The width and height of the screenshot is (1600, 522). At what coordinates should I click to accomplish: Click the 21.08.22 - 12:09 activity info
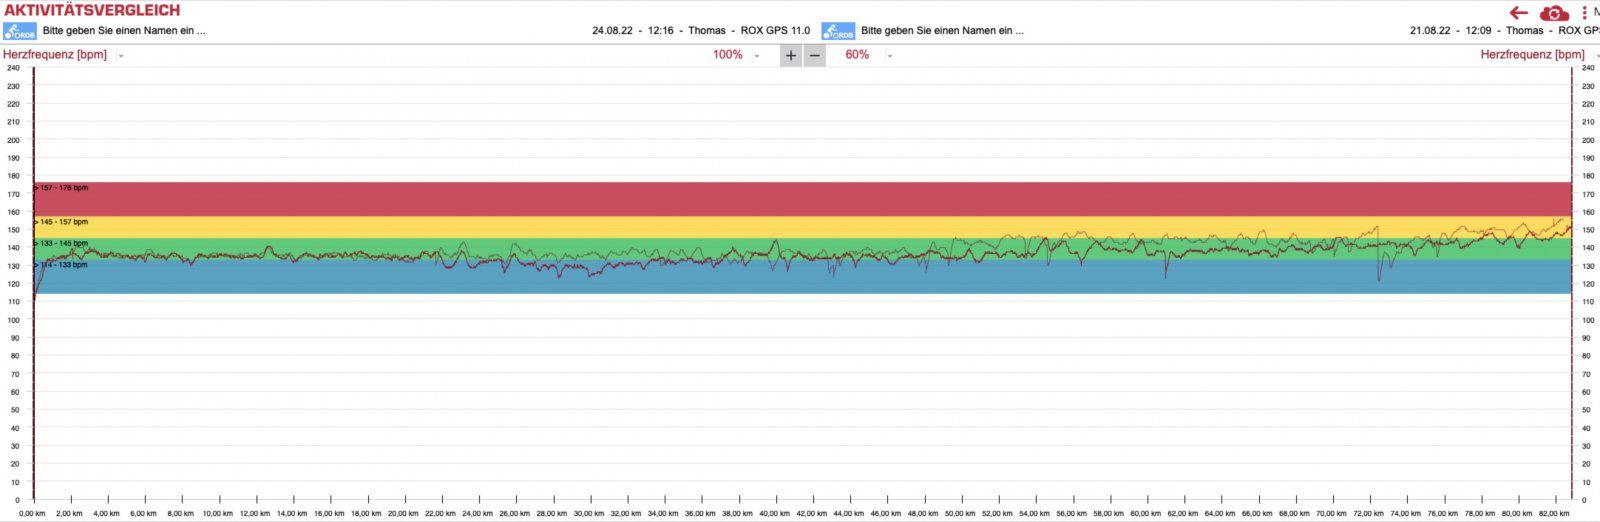pyautogui.click(x=1500, y=31)
